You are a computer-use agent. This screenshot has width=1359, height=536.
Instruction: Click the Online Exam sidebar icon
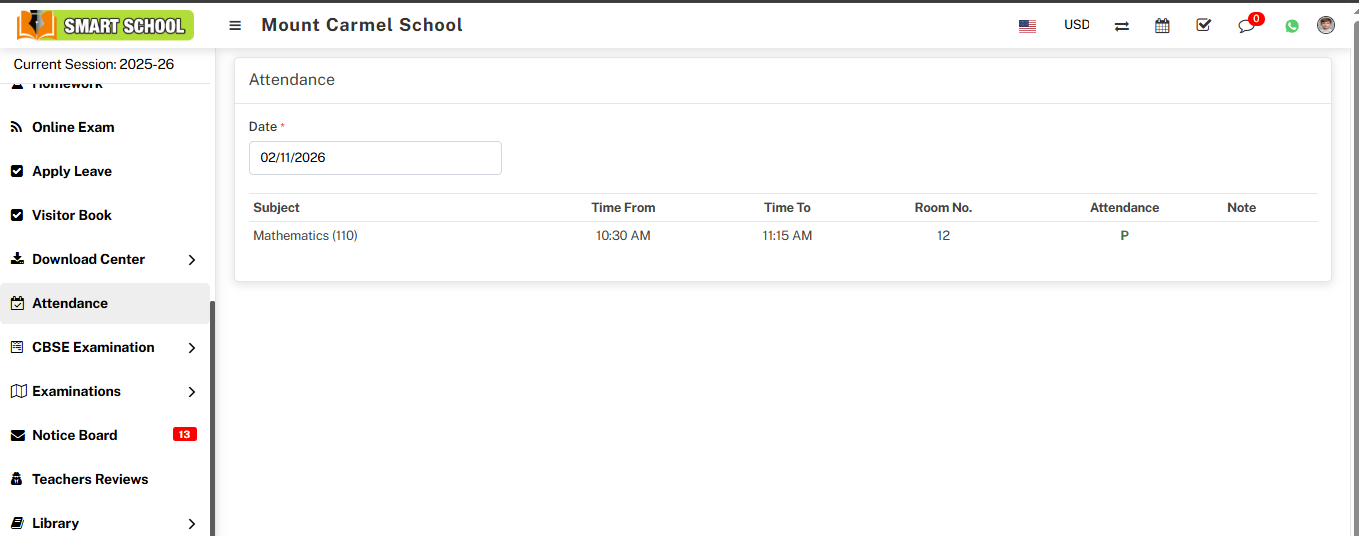16,127
